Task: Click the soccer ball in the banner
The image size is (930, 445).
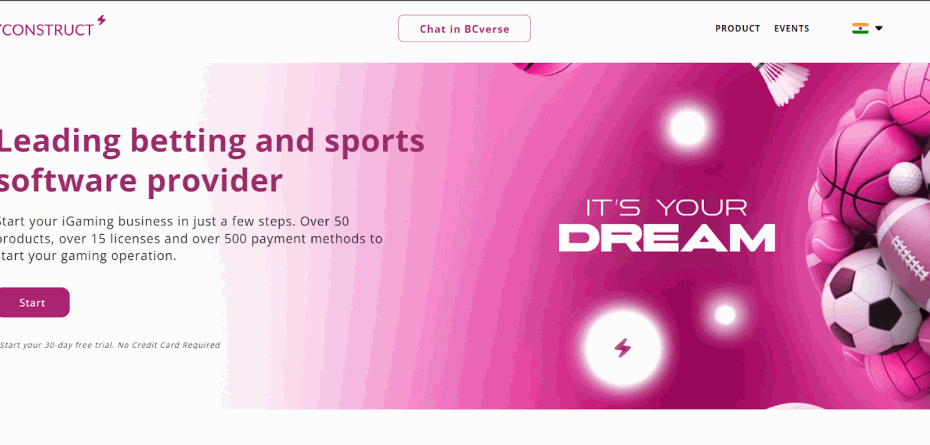Action: [x=871, y=301]
